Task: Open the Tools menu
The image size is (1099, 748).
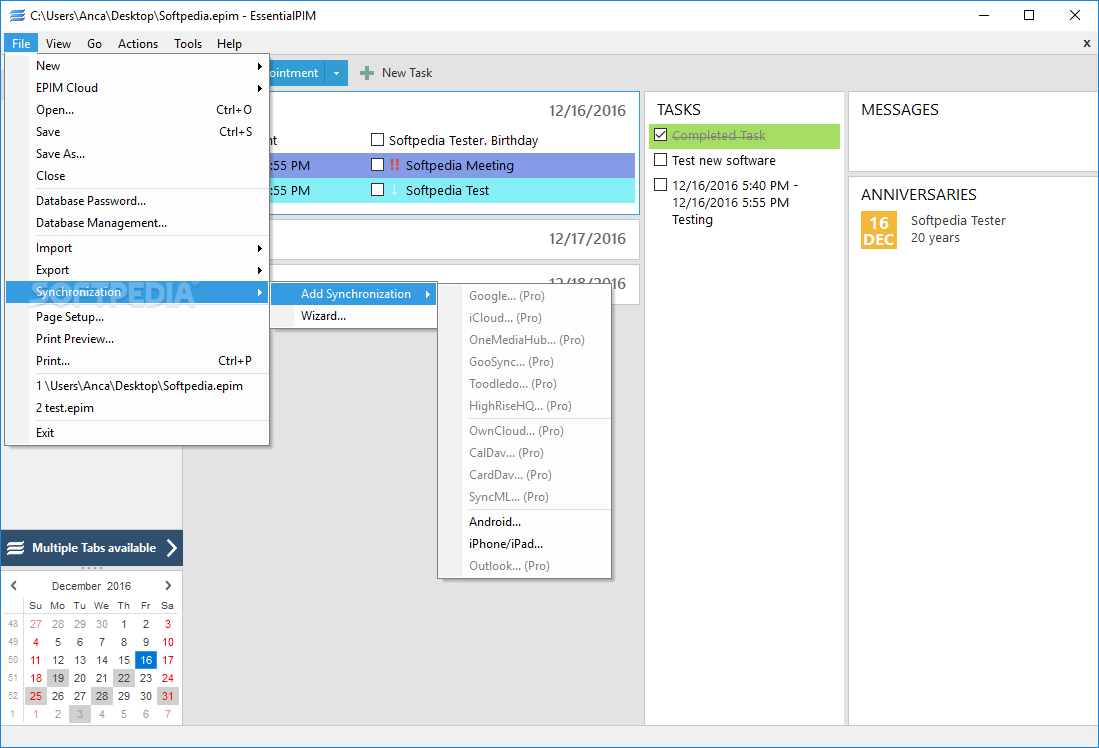Action: pyautogui.click(x=188, y=43)
